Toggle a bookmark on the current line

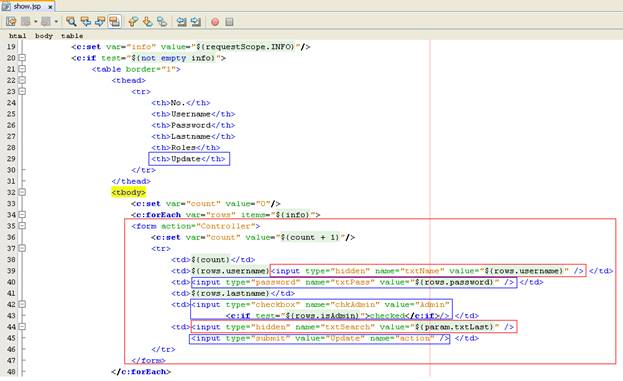click(x=162, y=22)
